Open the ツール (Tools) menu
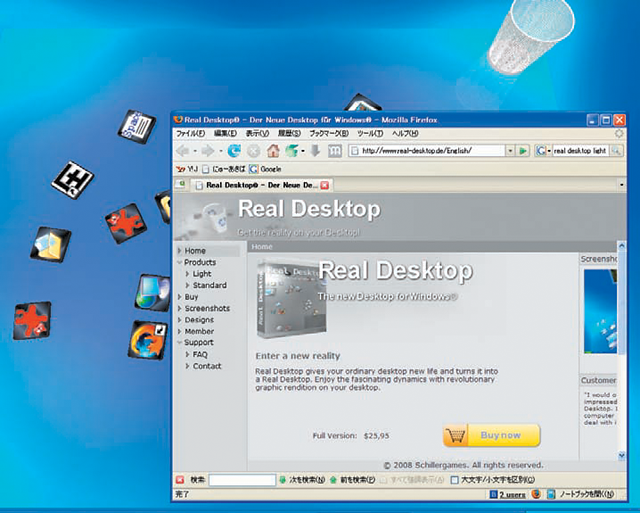This screenshot has width=640, height=513. pos(370,133)
